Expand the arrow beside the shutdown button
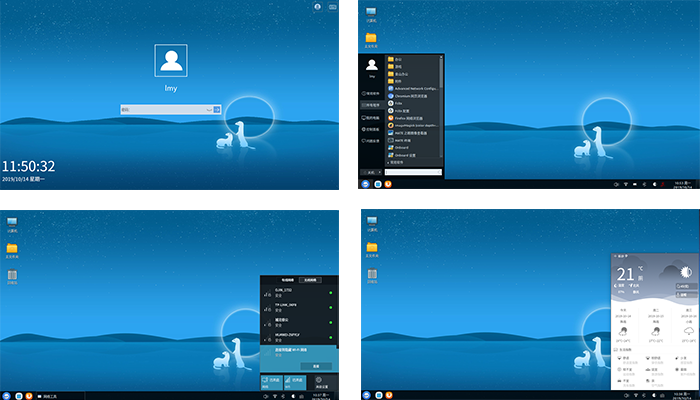This screenshot has height=400, width=700. [380, 172]
